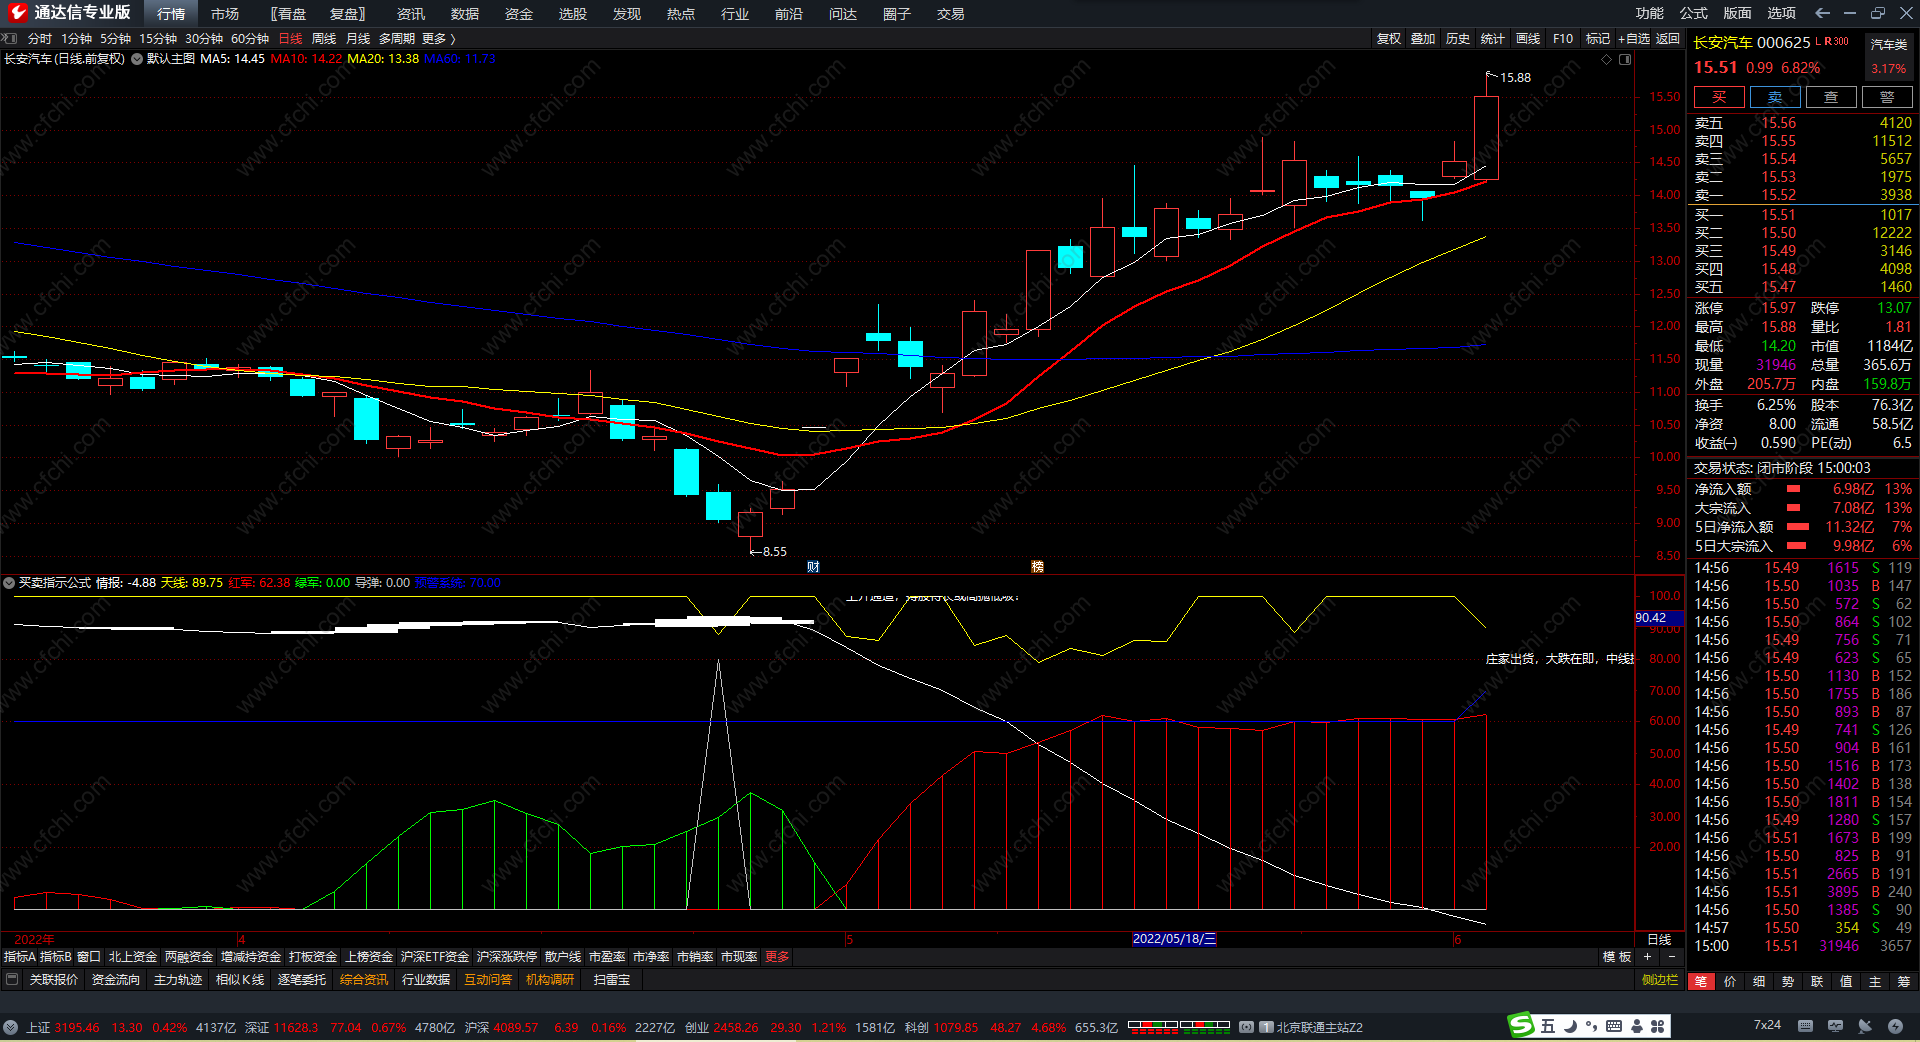This screenshot has height=1042, width=1920.
Task: Switch to the 月线 period
Action: [x=358, y=39]
